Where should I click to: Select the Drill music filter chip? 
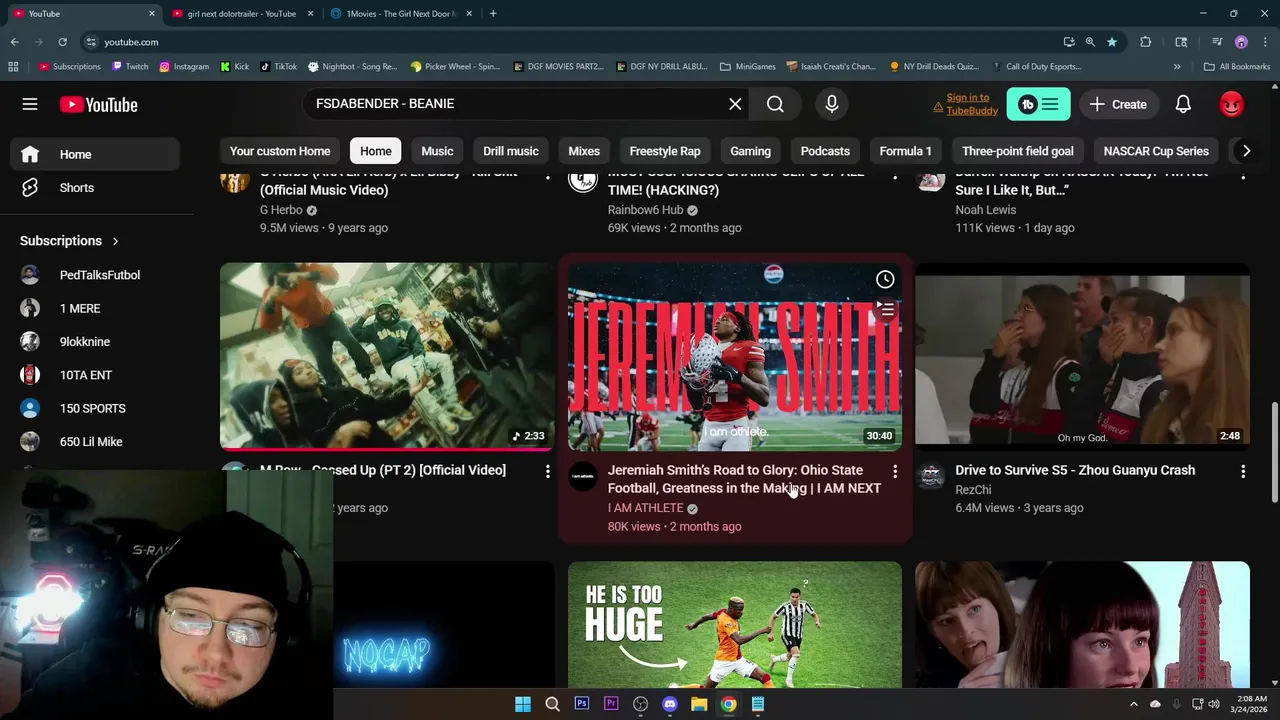coord(511,151)
